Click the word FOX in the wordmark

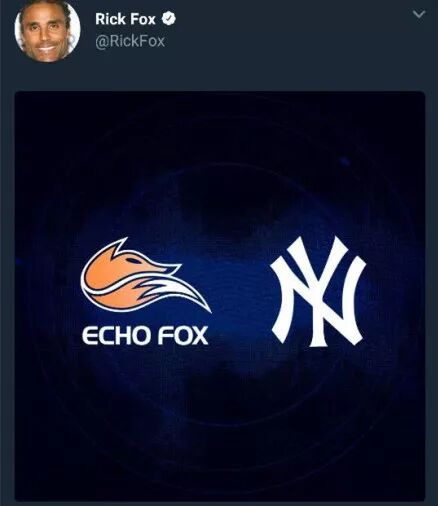click(x=183, y=335)
